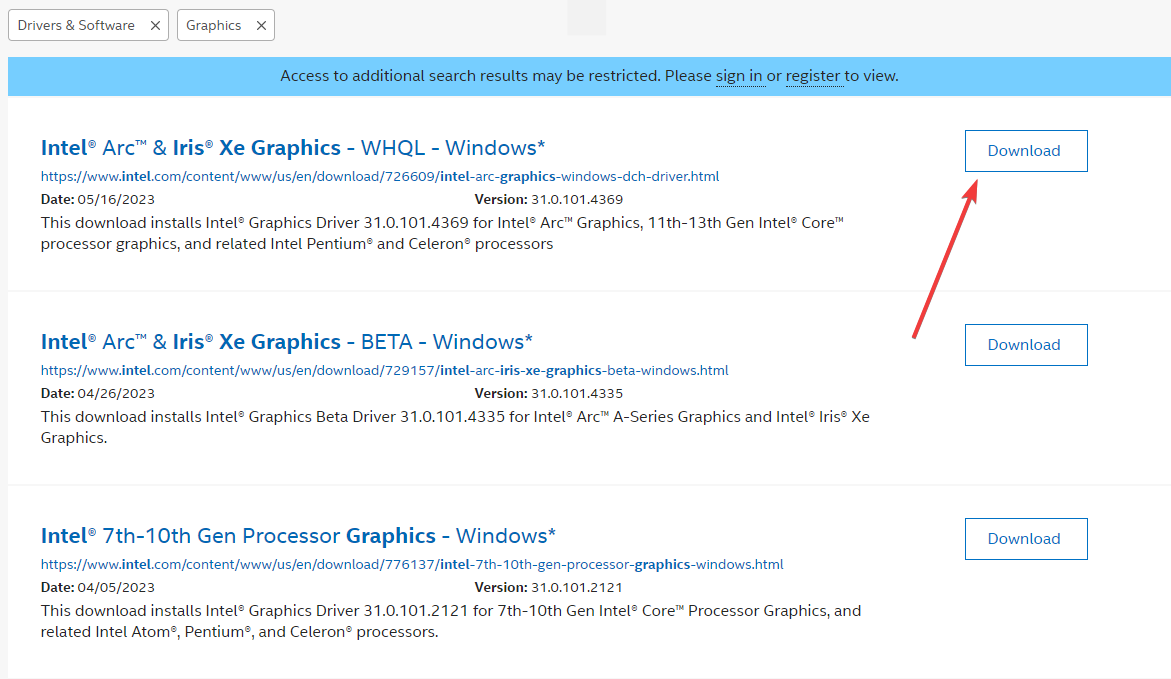Download the 7th-10th Gen graphics driver
Screen dimensions: 1171x679
click(x=1025, y=538)
